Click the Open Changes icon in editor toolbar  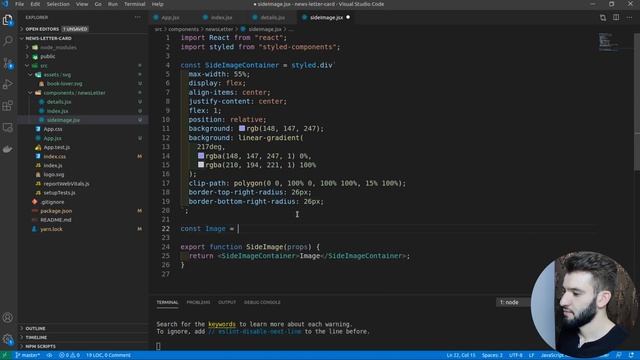coord(603,18)
